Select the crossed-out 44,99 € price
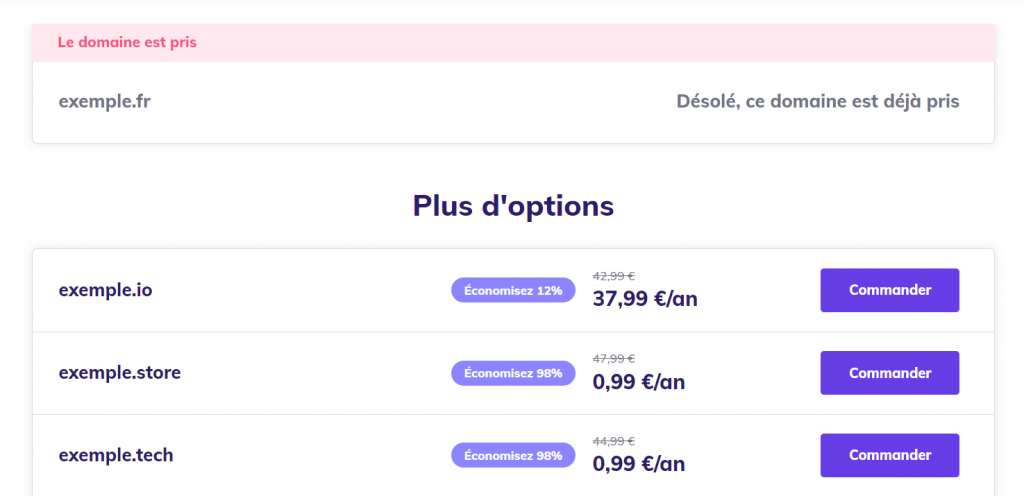The height and width of the screenshot is (496, 1024). 614,441
